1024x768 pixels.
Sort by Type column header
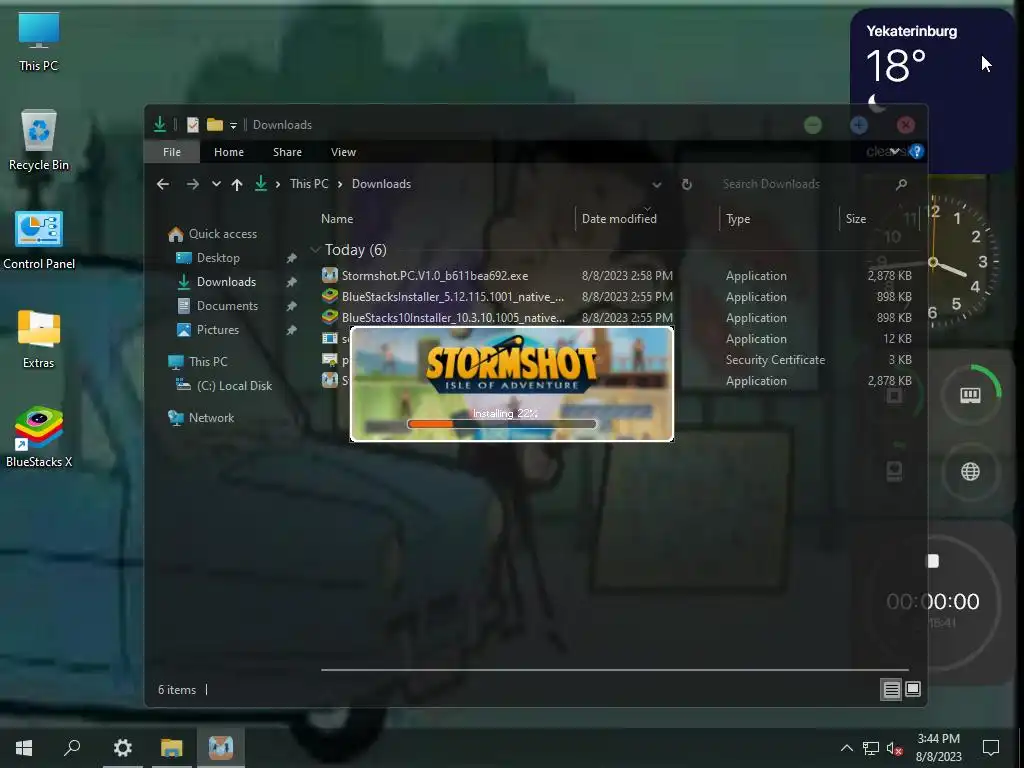738,219
